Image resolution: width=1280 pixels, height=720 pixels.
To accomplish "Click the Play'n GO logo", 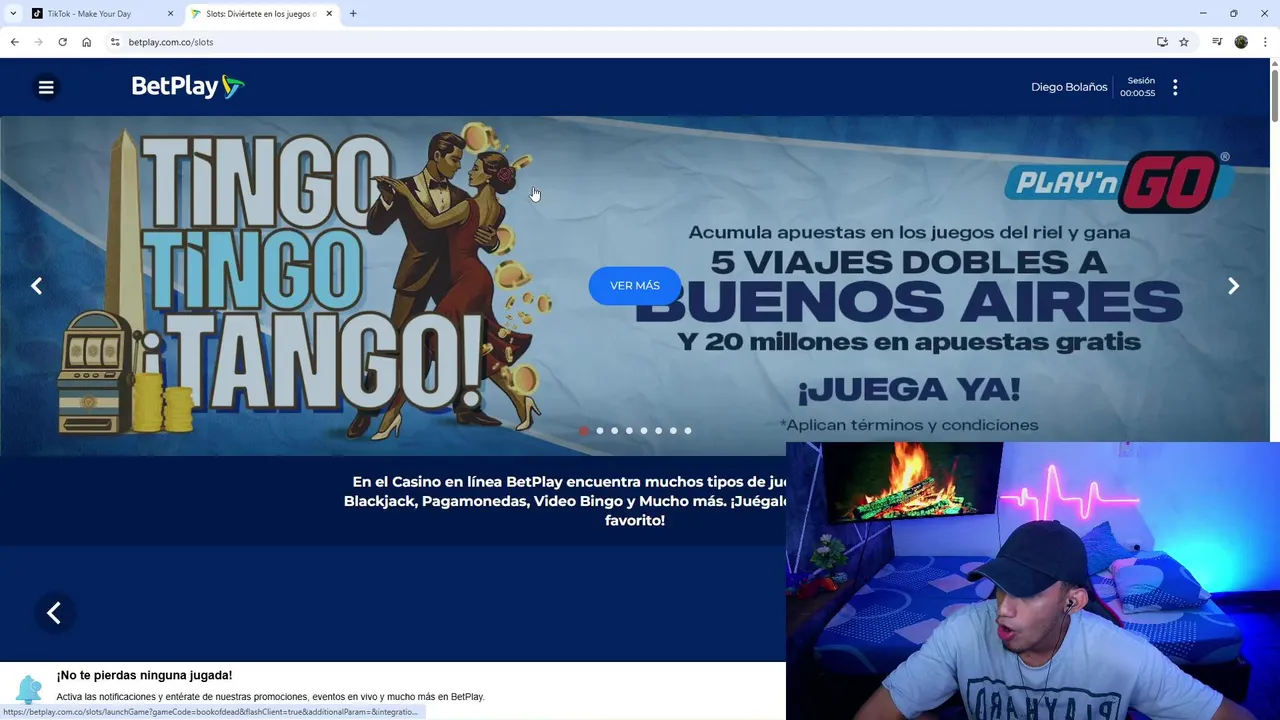I will [1118, 182].
